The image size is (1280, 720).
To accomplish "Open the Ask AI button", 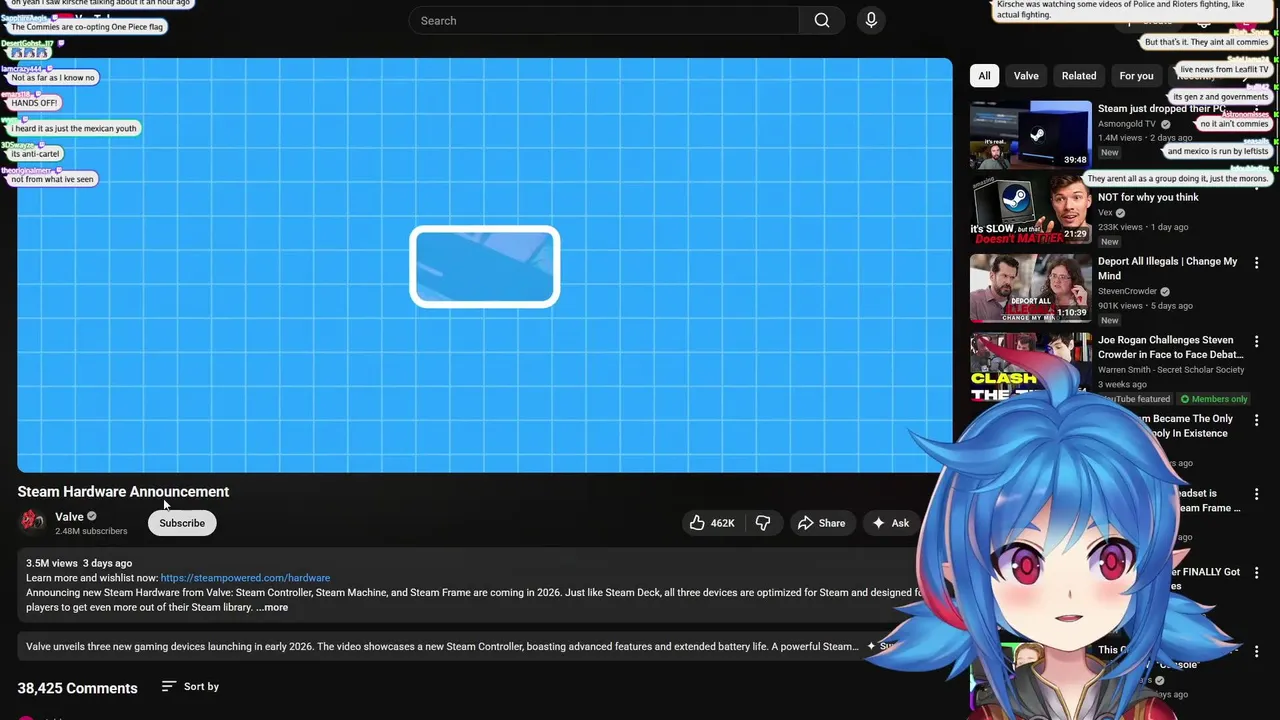I will 890,523.
